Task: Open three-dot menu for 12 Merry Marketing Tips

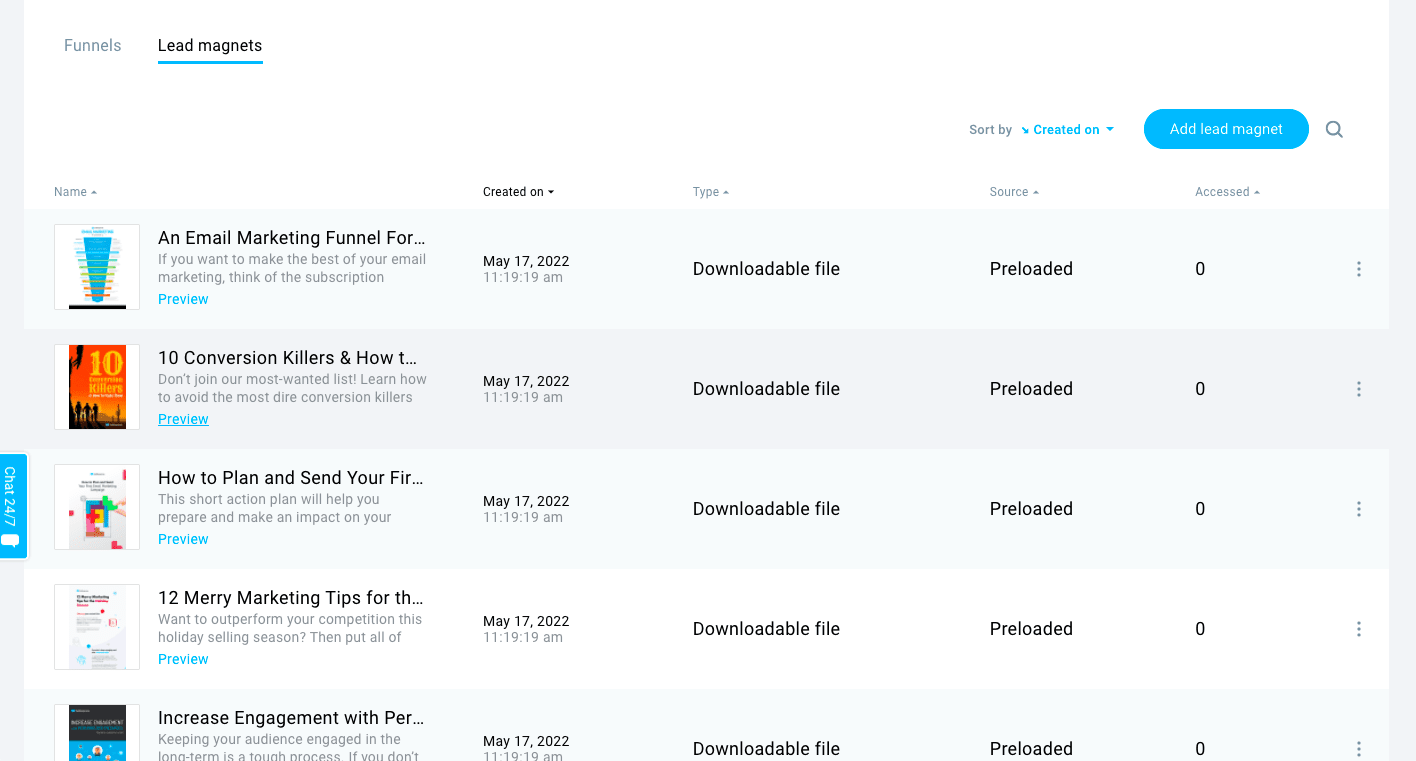Action: point(1359,629)
